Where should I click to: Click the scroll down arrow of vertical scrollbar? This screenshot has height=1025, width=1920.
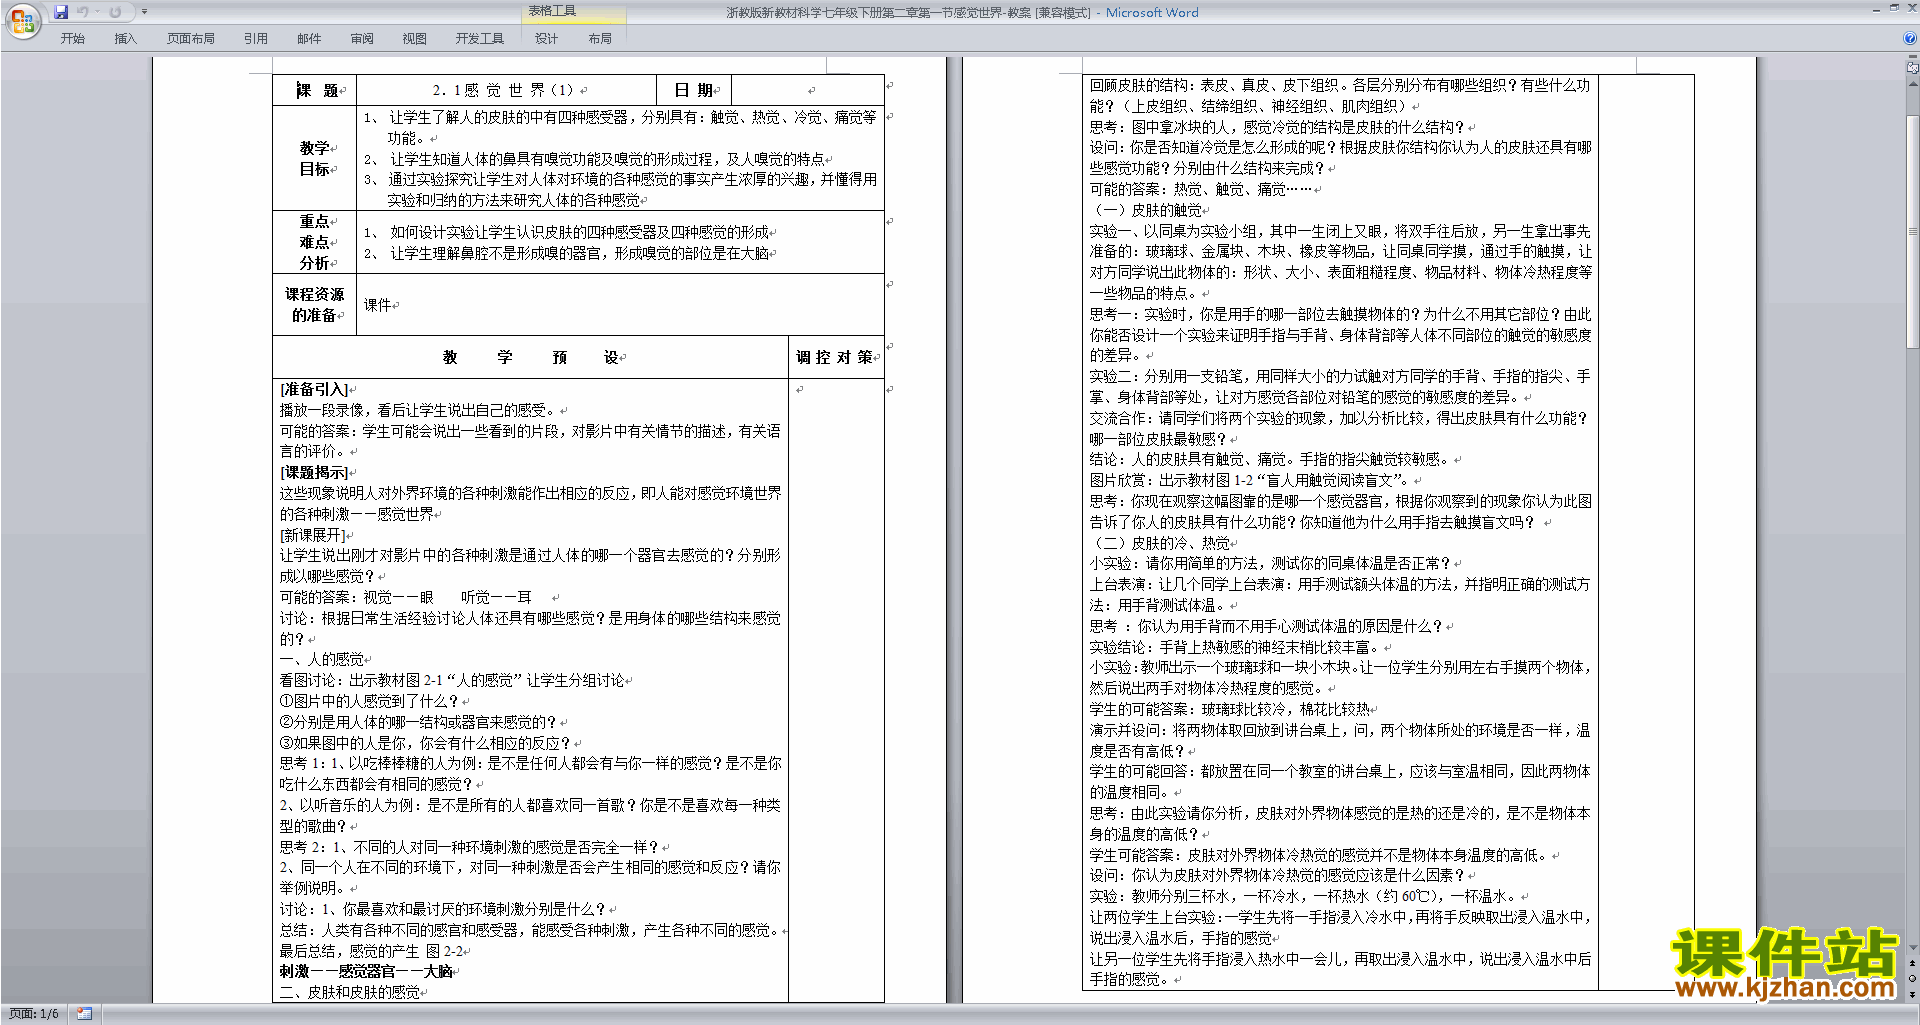click(x=1913, y=948)
